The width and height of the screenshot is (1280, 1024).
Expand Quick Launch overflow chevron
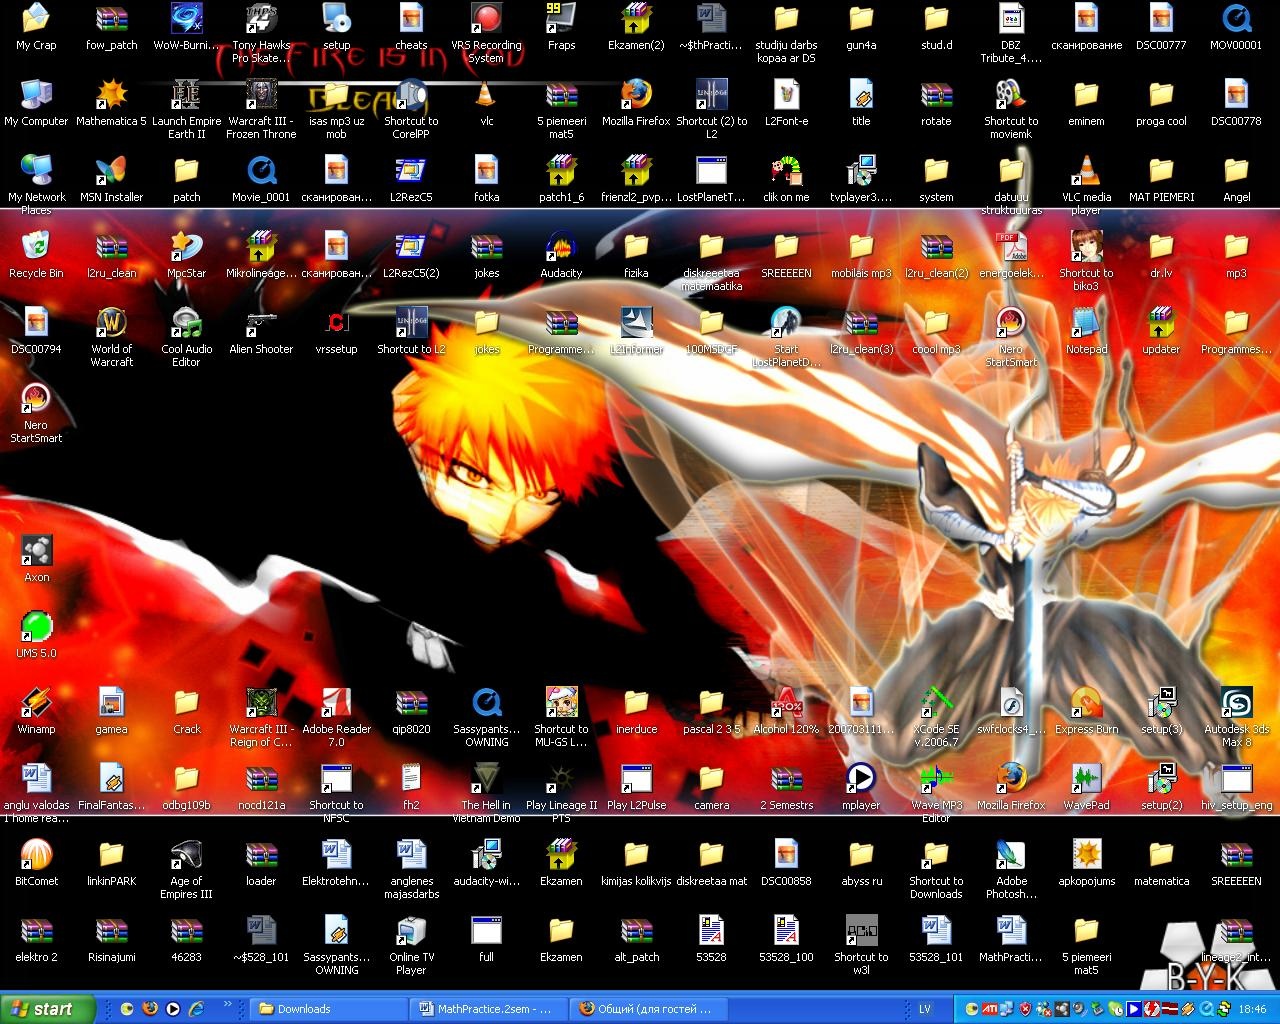point(227,1004)
